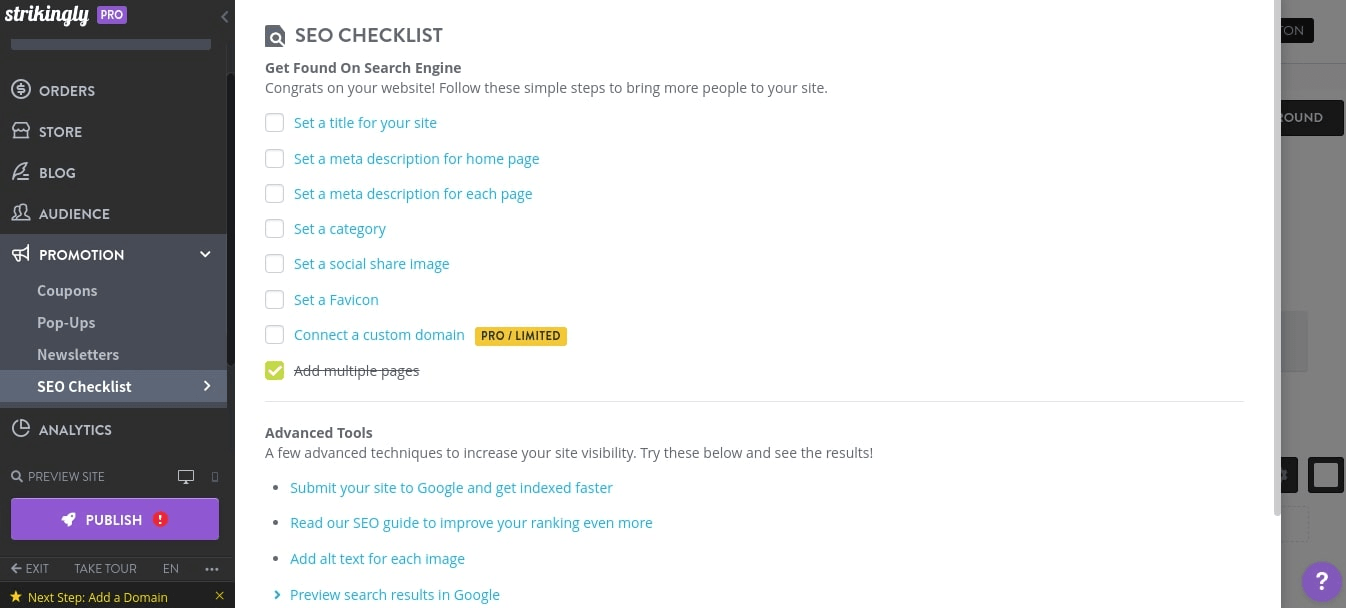Open the Orders section in sidebar
The image size is (1346, 608).
coord(66,90)
